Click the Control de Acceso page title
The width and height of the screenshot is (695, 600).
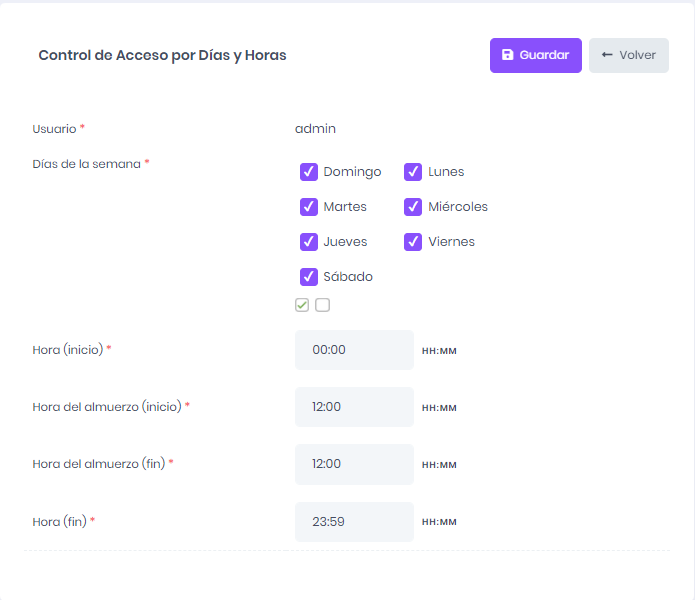[162, 56]
